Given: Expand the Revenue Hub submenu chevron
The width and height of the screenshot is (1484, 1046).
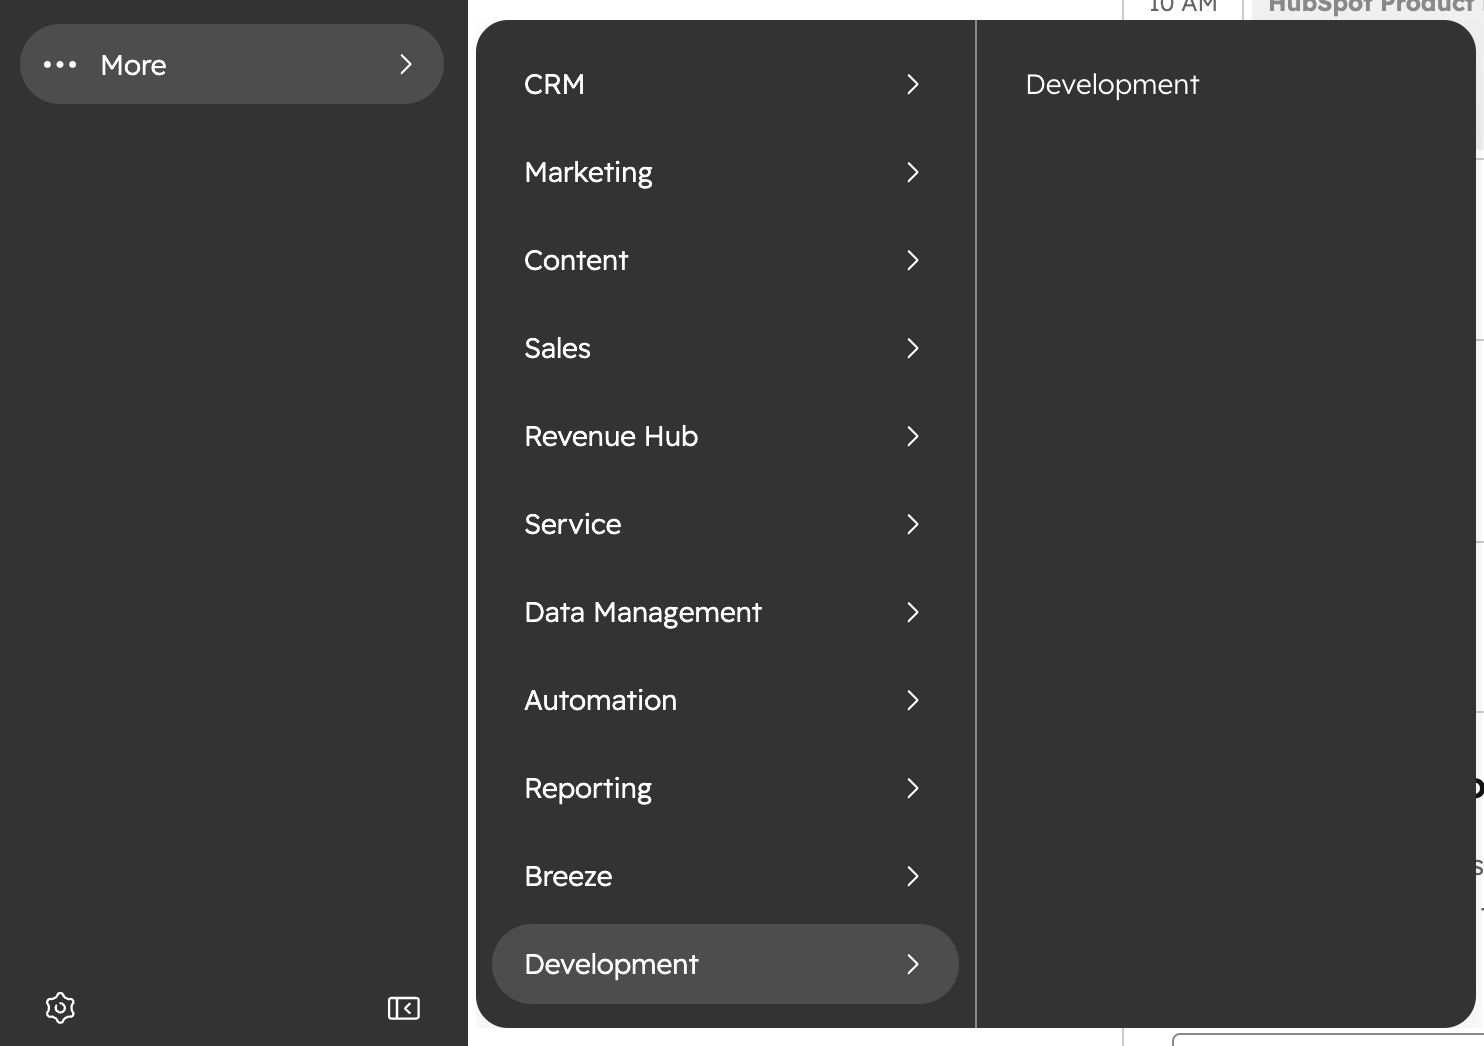Looking at the screenshot, I should coord(912,436).
